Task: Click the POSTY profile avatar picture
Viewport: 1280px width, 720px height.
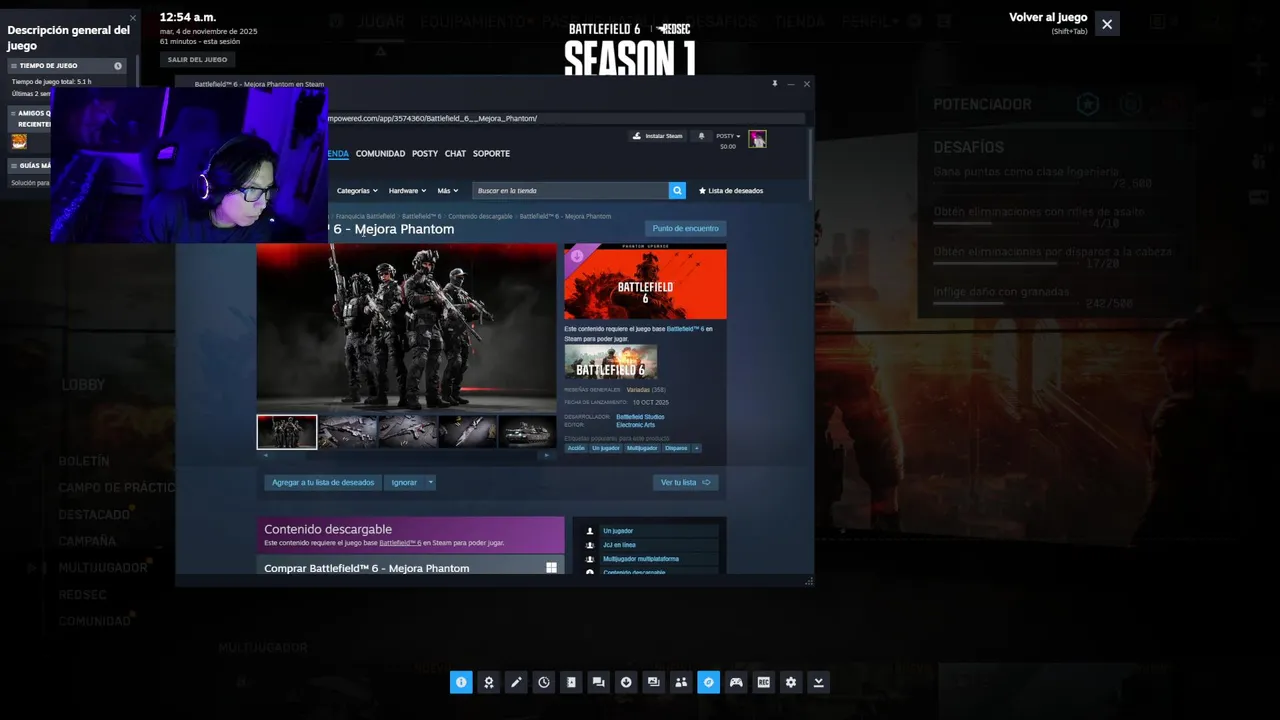Action: (757, 139)
